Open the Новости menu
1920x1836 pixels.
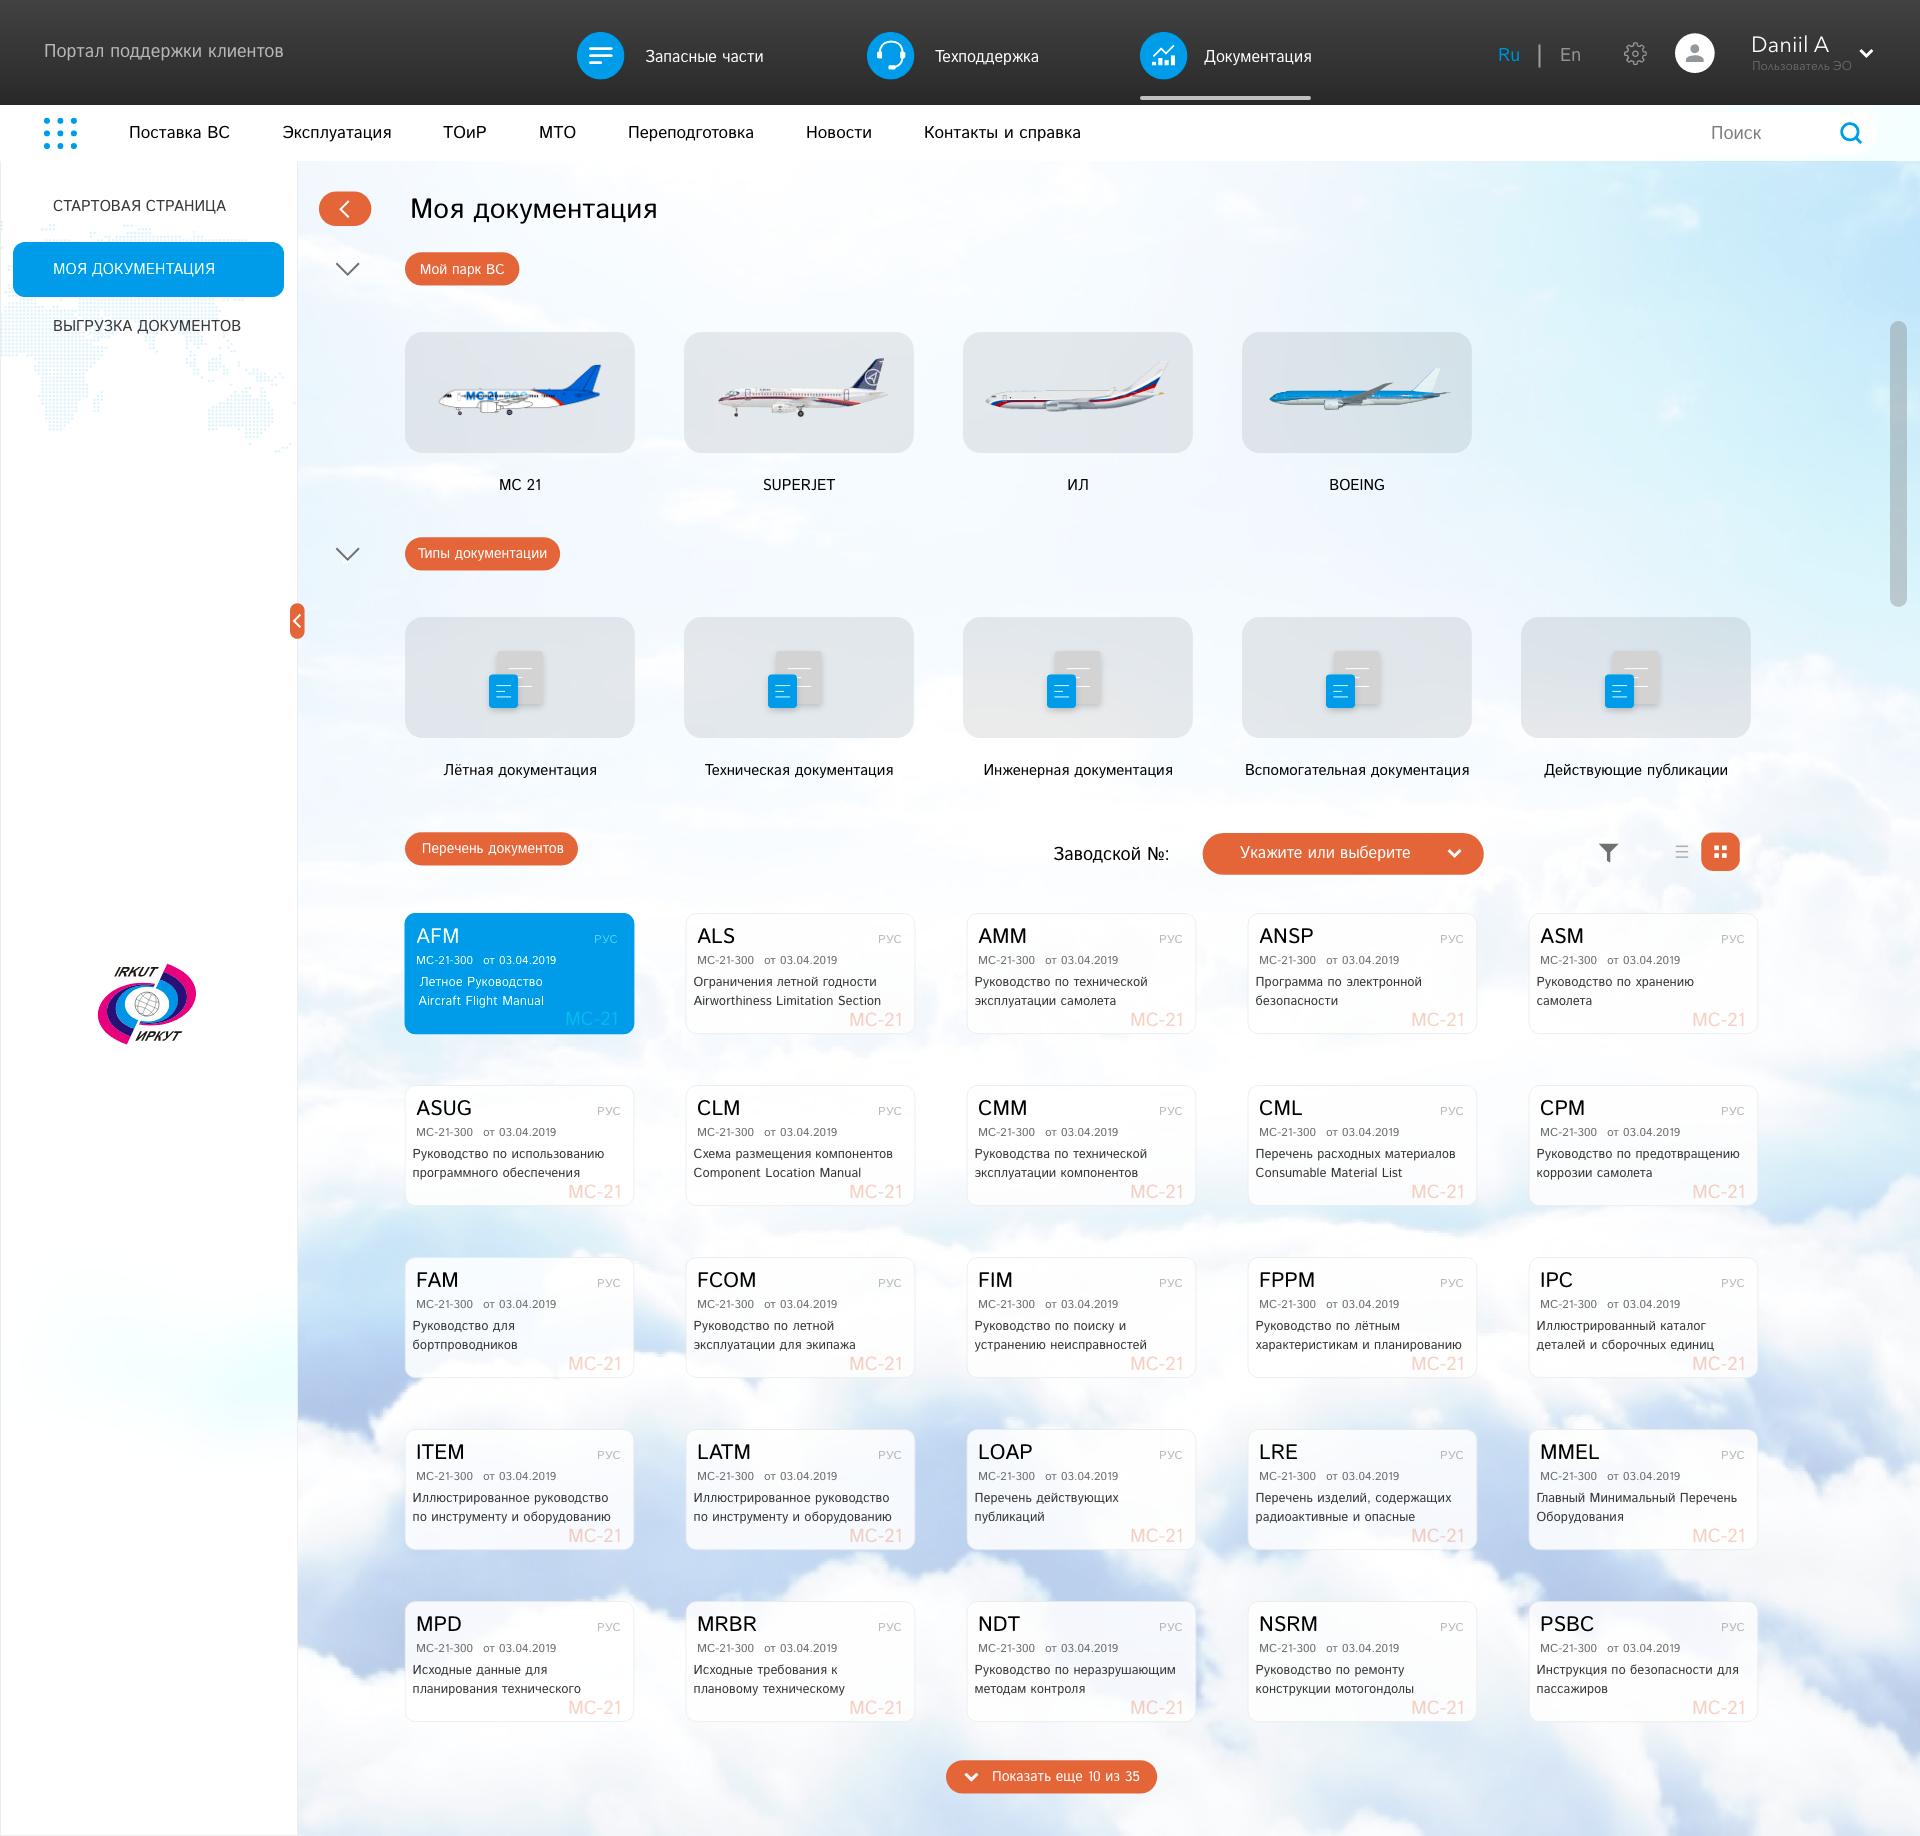coord(839,133)
